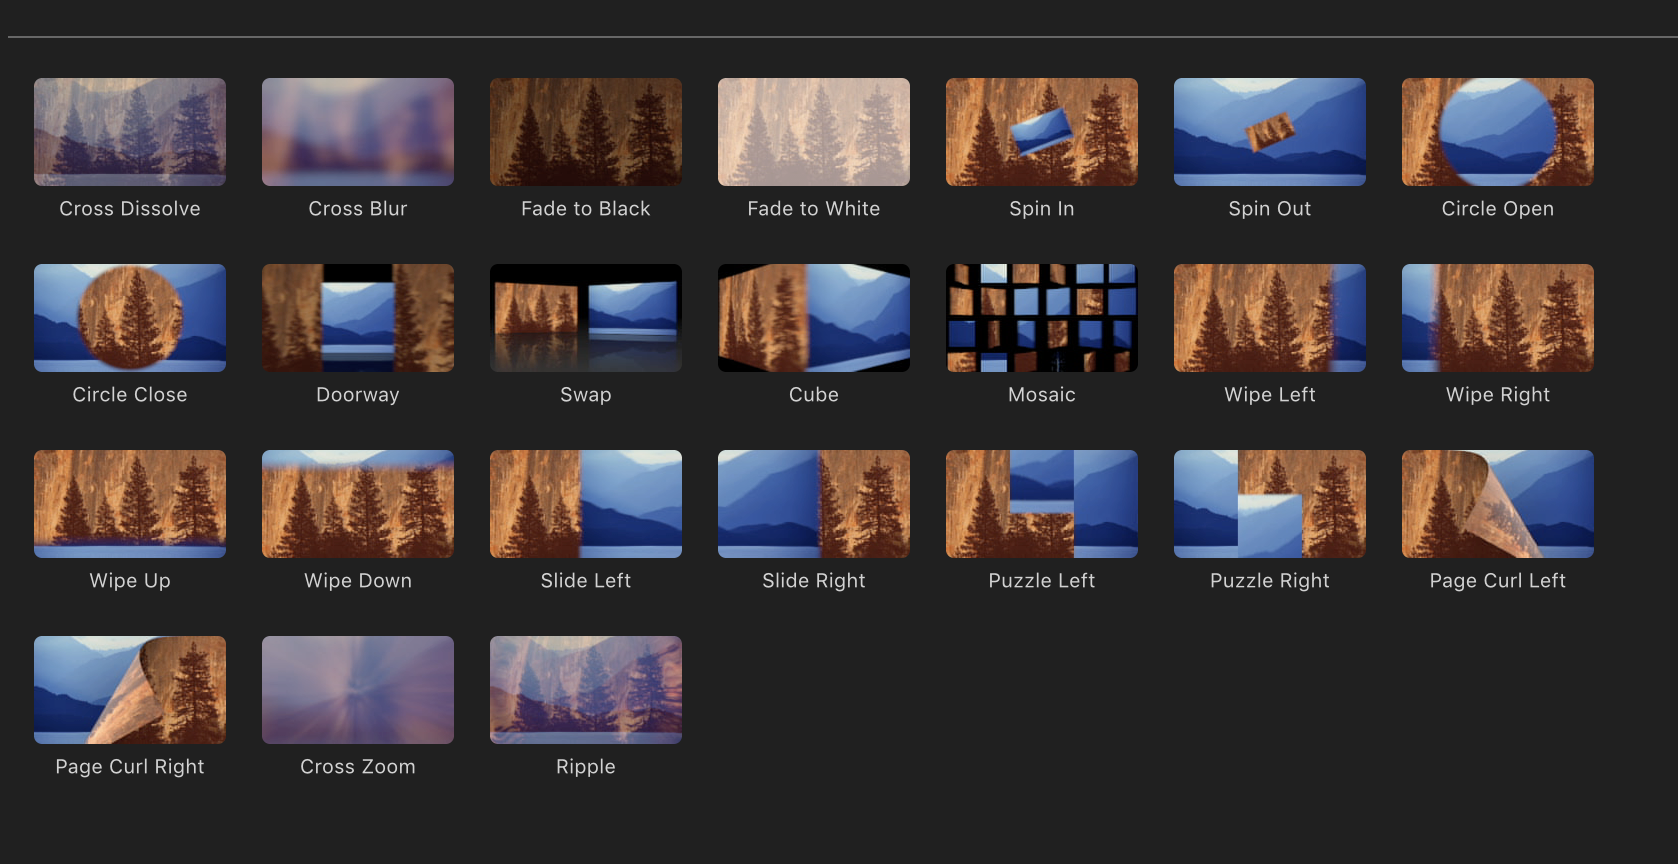Pick the Circle Close transition thumbnail
Image resolution: width=1678 pixels, height=864 pixels.
click(130, 318)
